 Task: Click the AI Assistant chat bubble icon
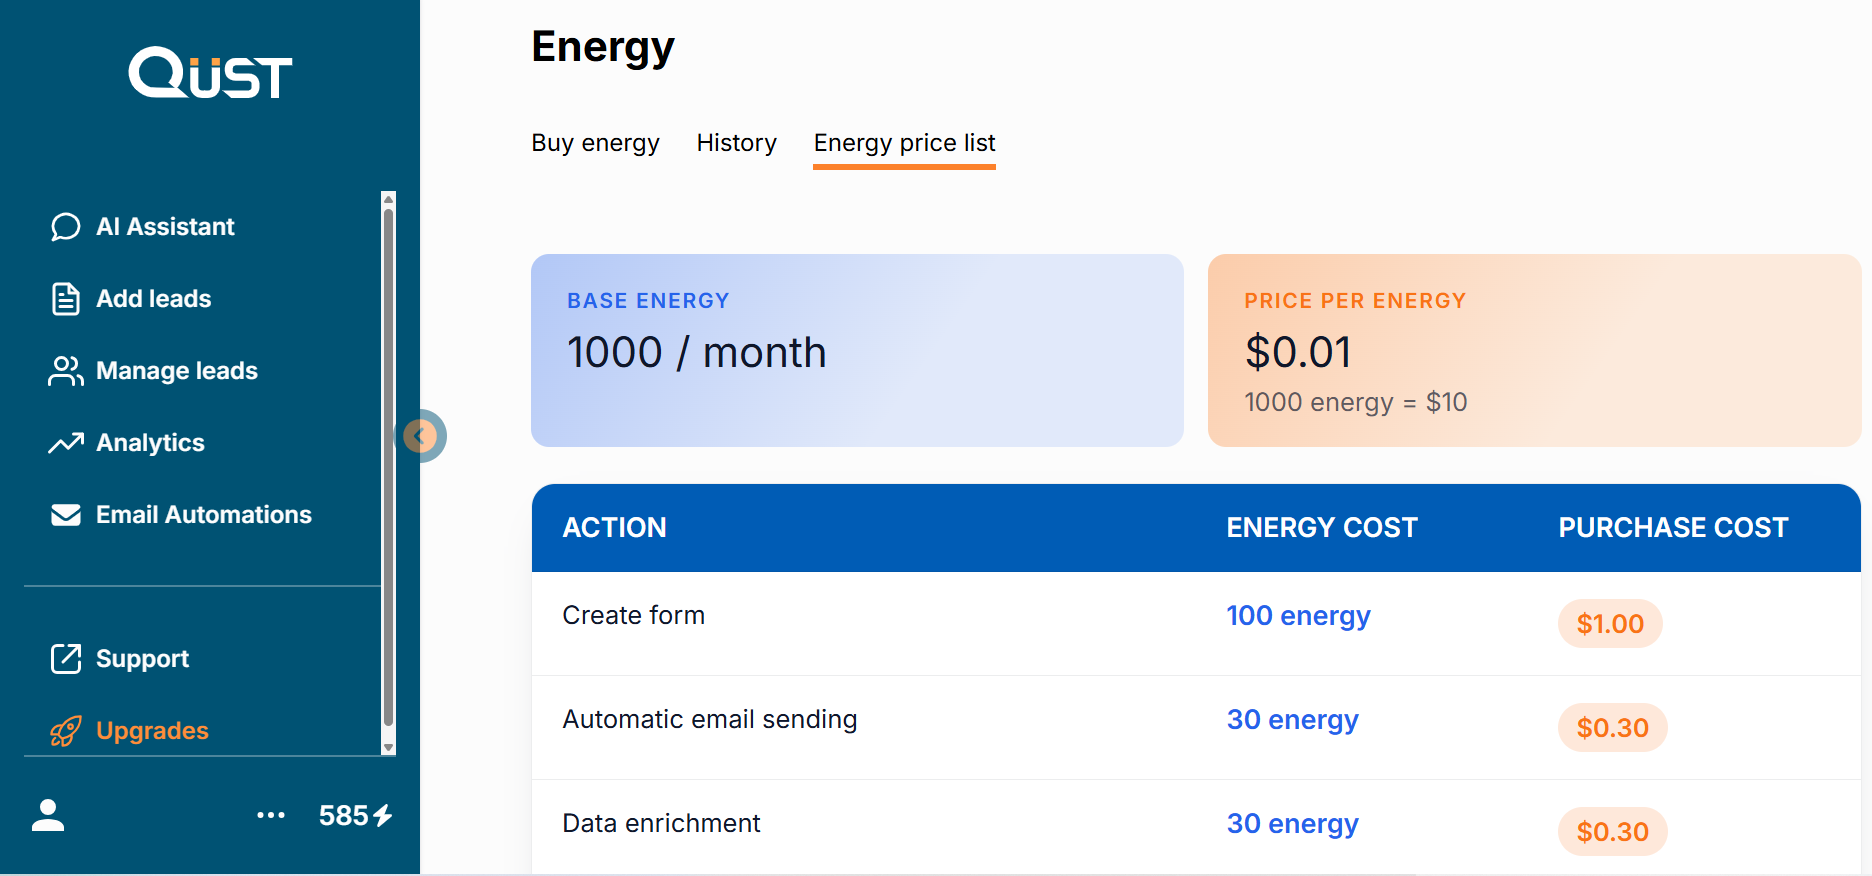[66, 227]
